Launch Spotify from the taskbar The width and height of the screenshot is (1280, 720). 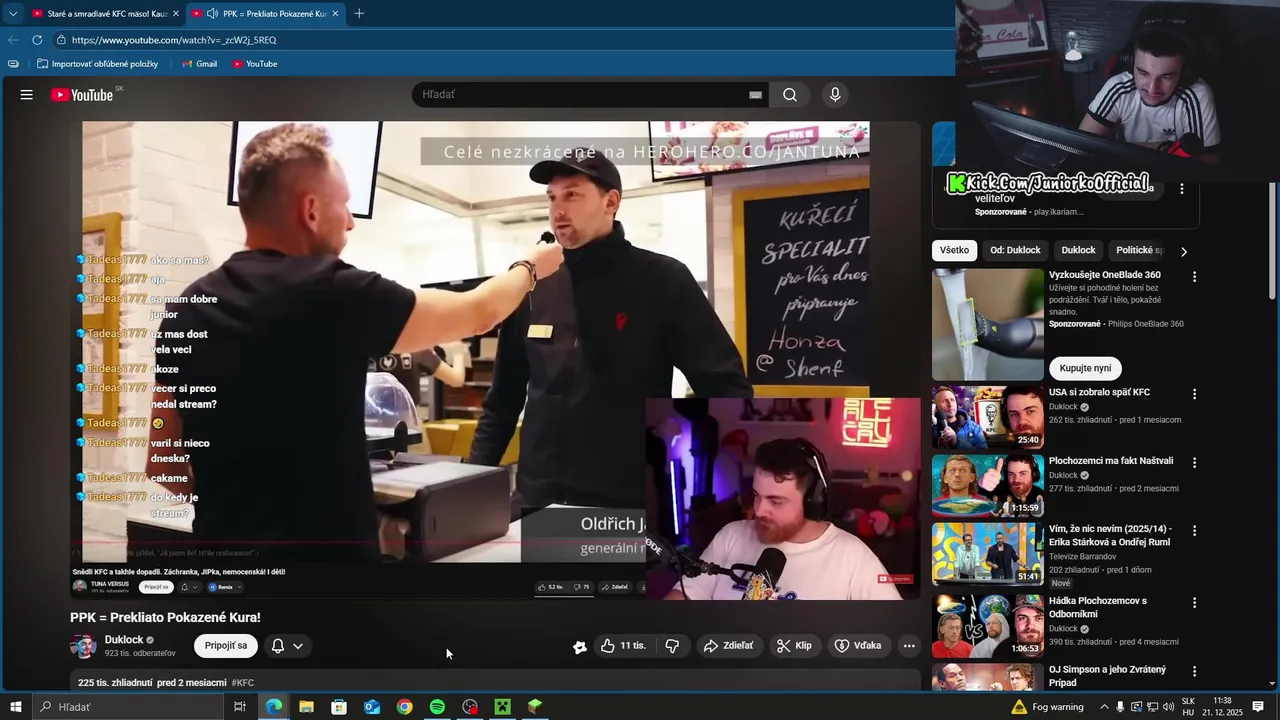pos(437,707)
